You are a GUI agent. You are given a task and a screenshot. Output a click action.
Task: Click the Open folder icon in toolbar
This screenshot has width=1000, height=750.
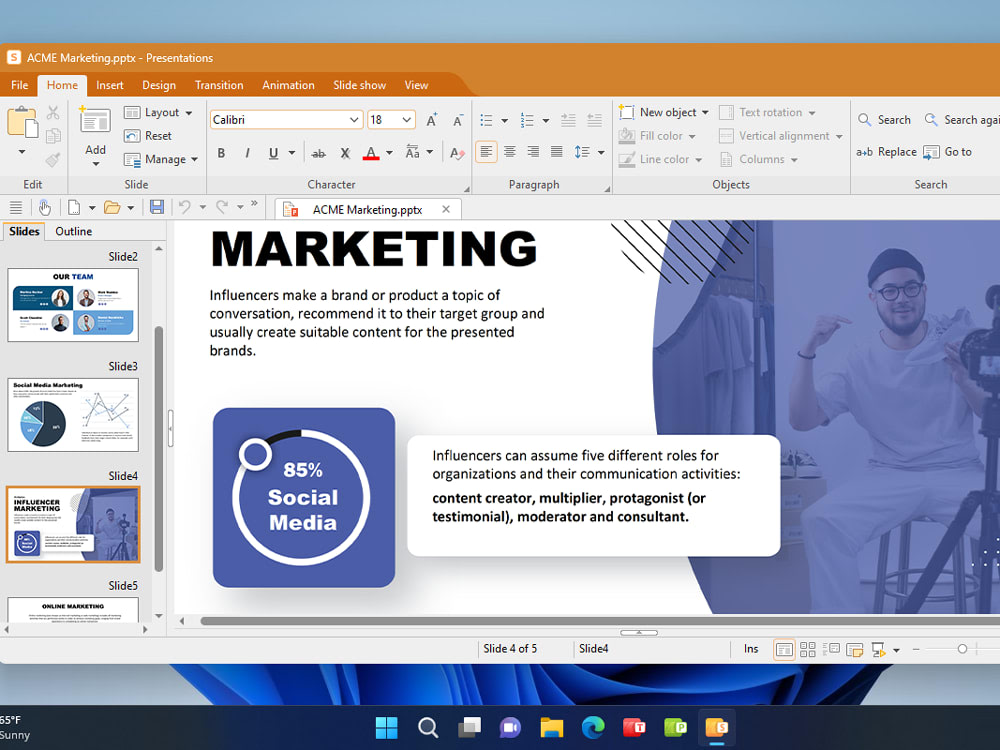pos(112,207)
